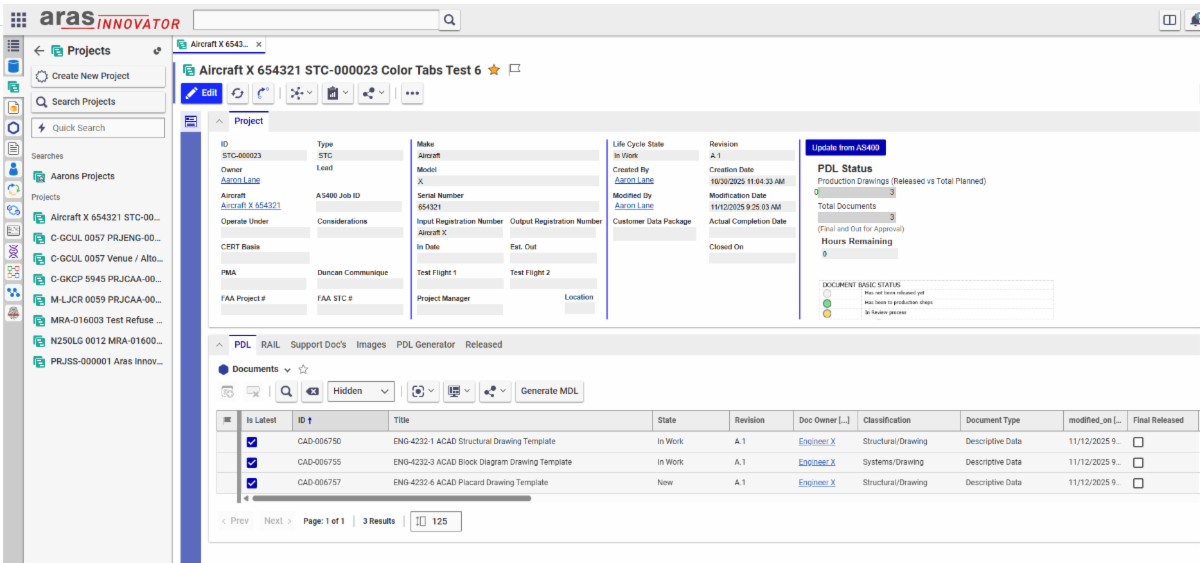Open the Aircraft X 654321 aircraft link
The image size is (1200, 563).
(251, 206)
